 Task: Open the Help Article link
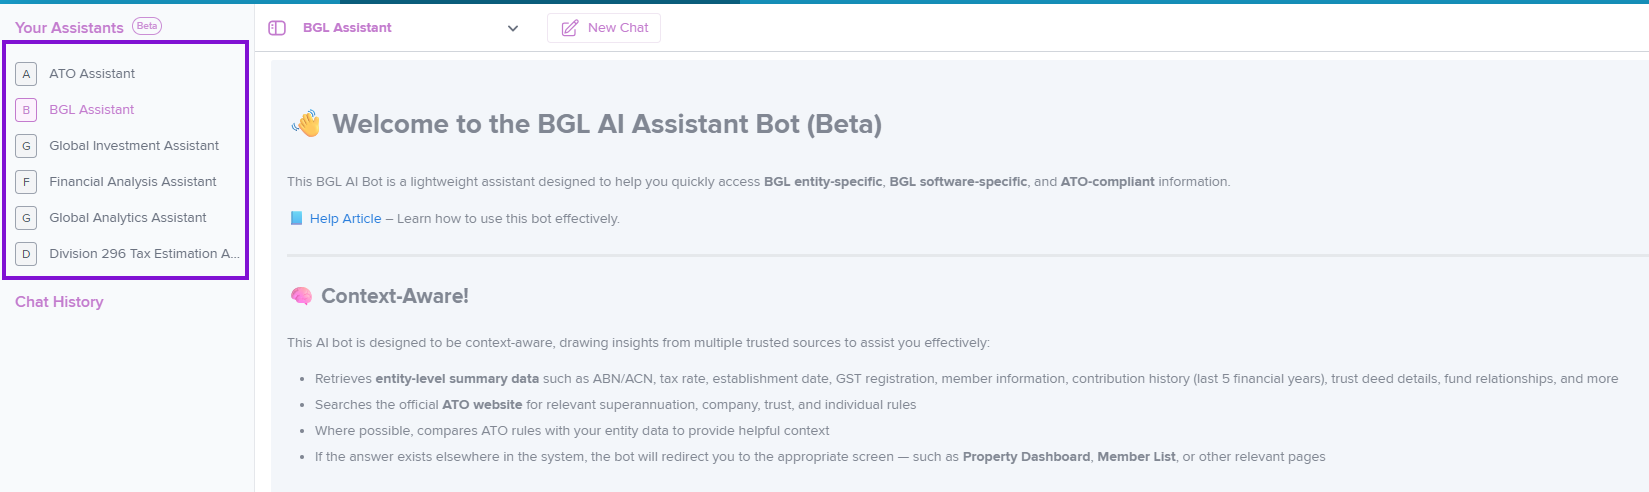click(x=345, y=219)
